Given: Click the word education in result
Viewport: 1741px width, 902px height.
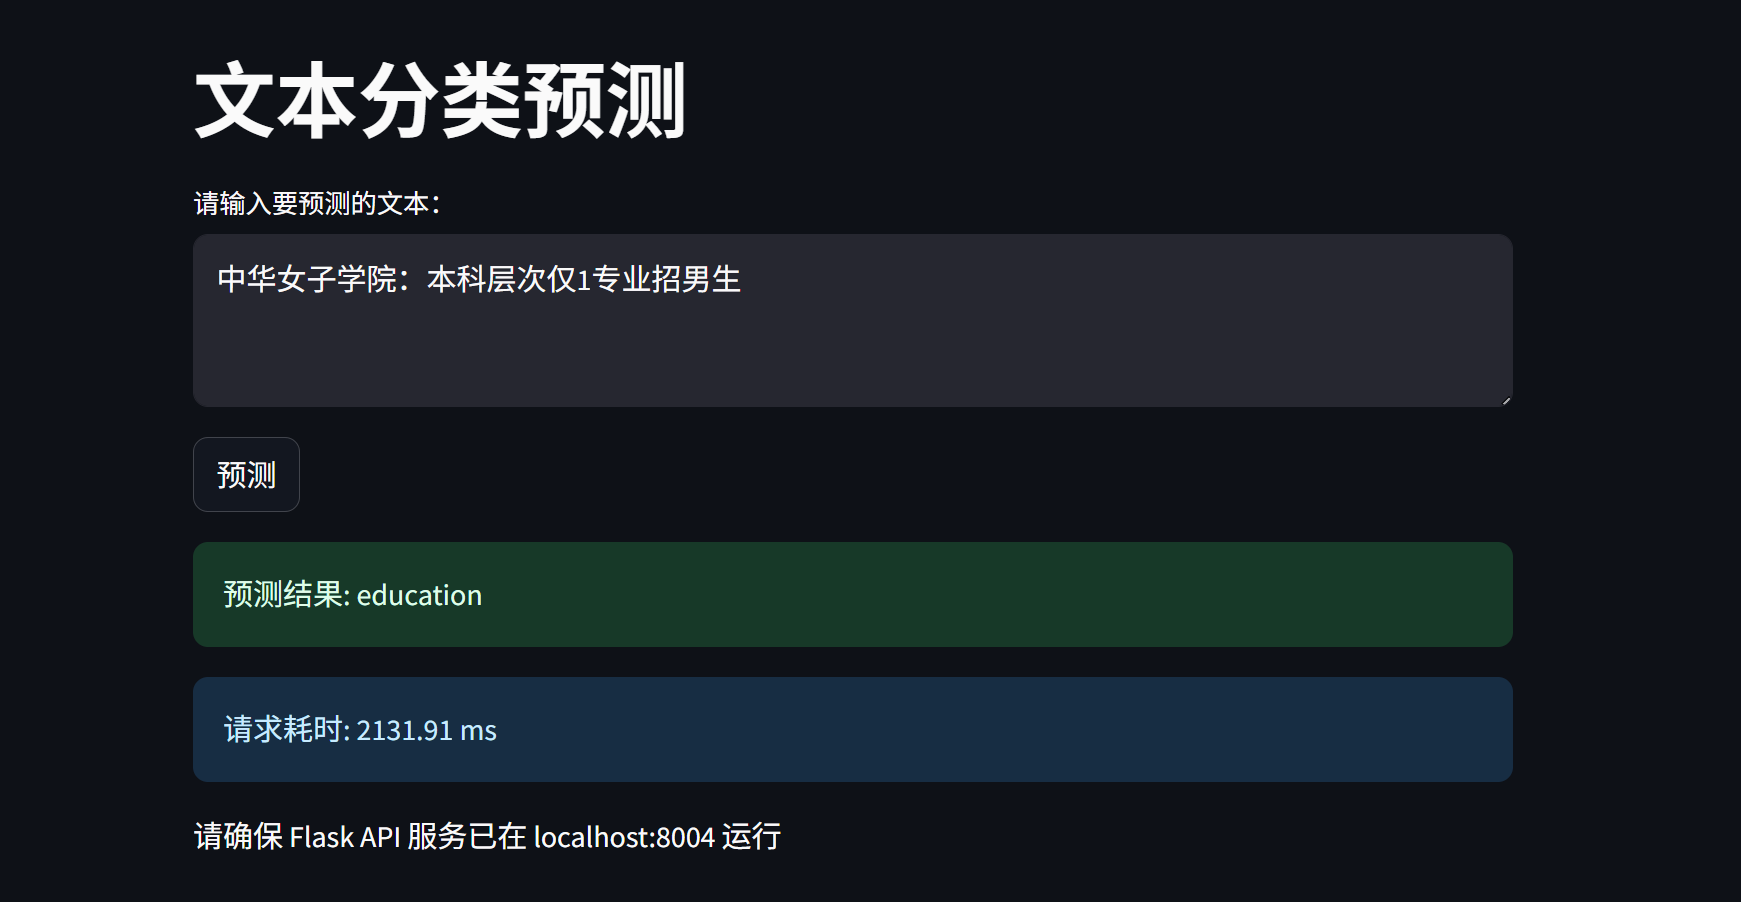Looking at the screenshot, I should pos(419,596).
